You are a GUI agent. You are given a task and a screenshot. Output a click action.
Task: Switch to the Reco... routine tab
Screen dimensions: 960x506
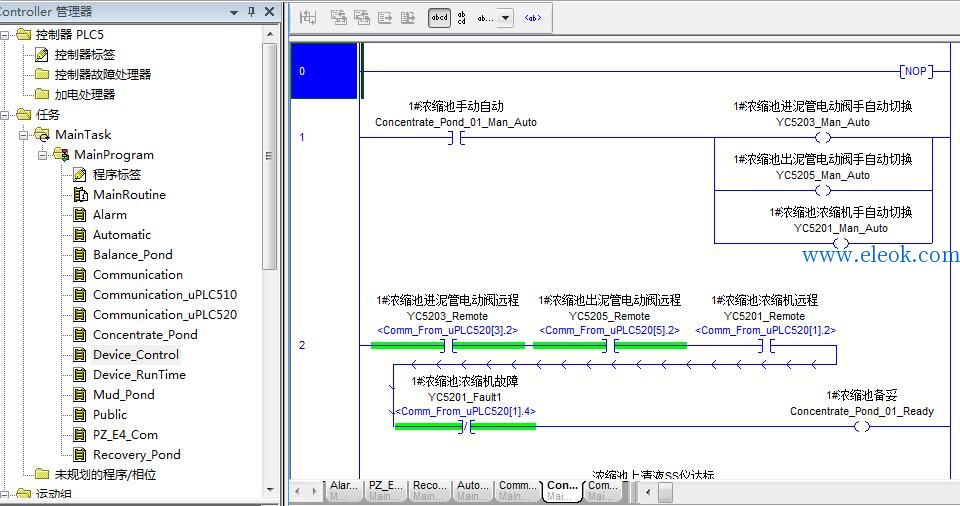point(429,491)
